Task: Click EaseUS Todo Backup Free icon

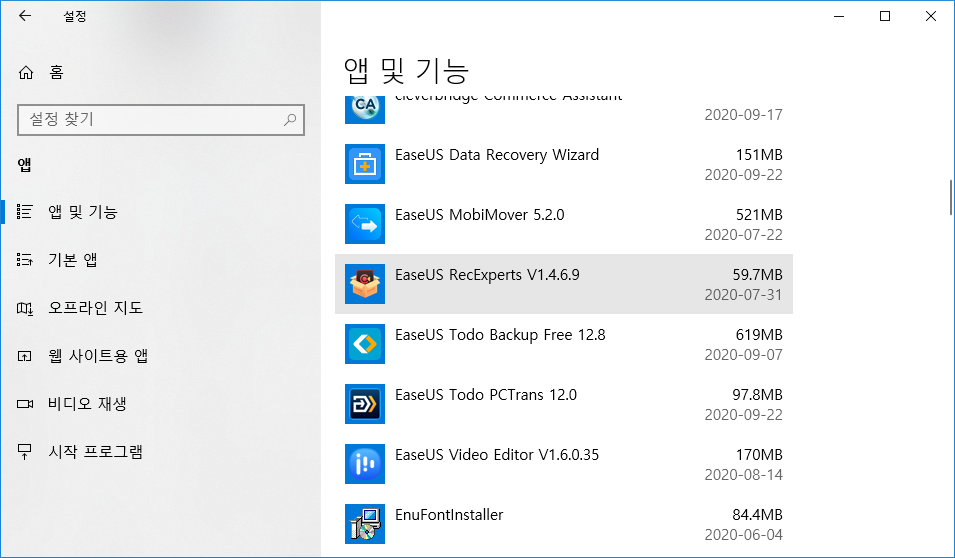Action: (365, 344)
